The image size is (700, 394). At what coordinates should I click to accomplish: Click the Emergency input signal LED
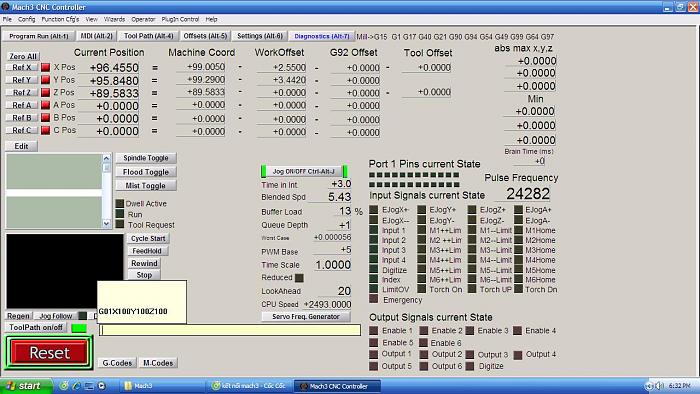click(374, 299)
